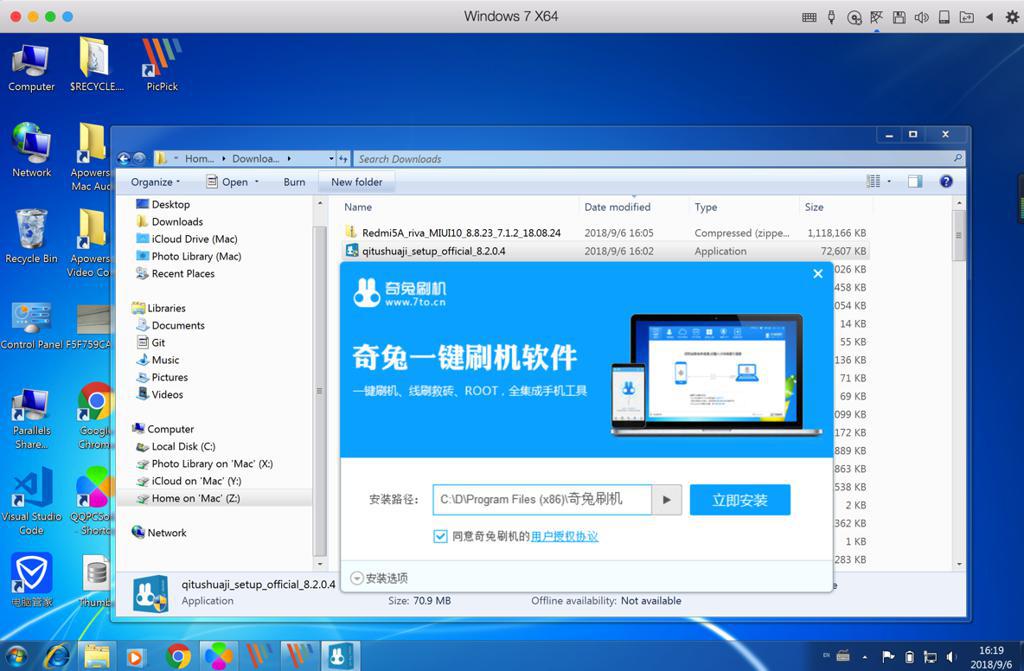Select qitushuaji_setup_official_8.2.0.4 file row

point(605,251)
